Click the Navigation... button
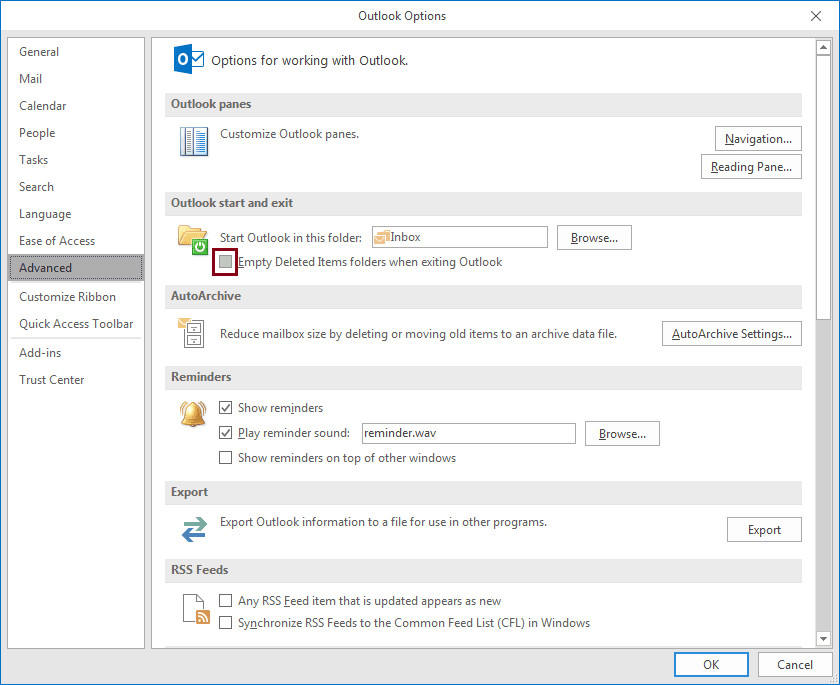Viewport: 840px width, 685px height. [758, 139]
